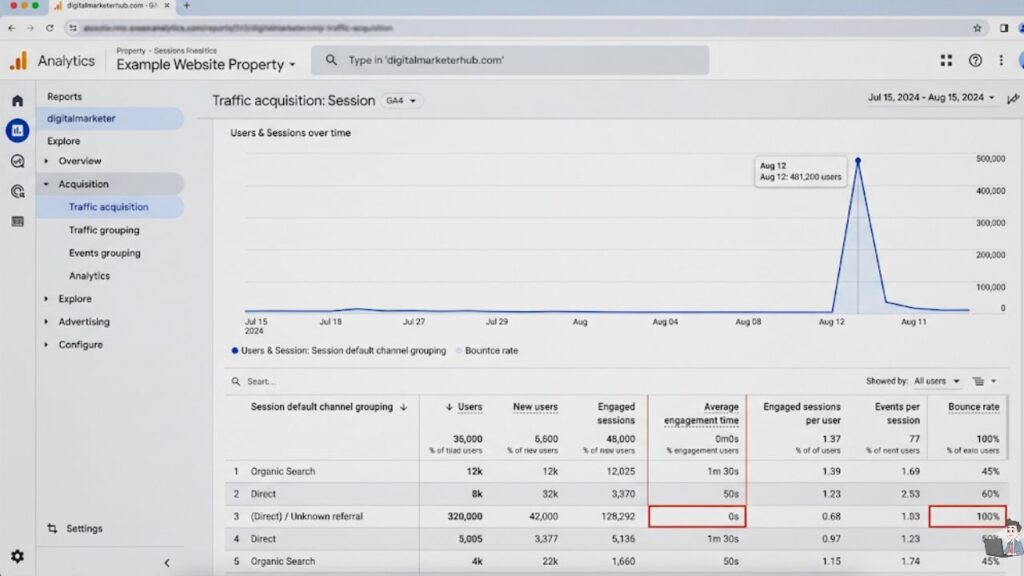Click the Organic Search row with 12,025 engaged sessions
The height and width of the screenshot is (576, 1024).
(x=616, y=472)
